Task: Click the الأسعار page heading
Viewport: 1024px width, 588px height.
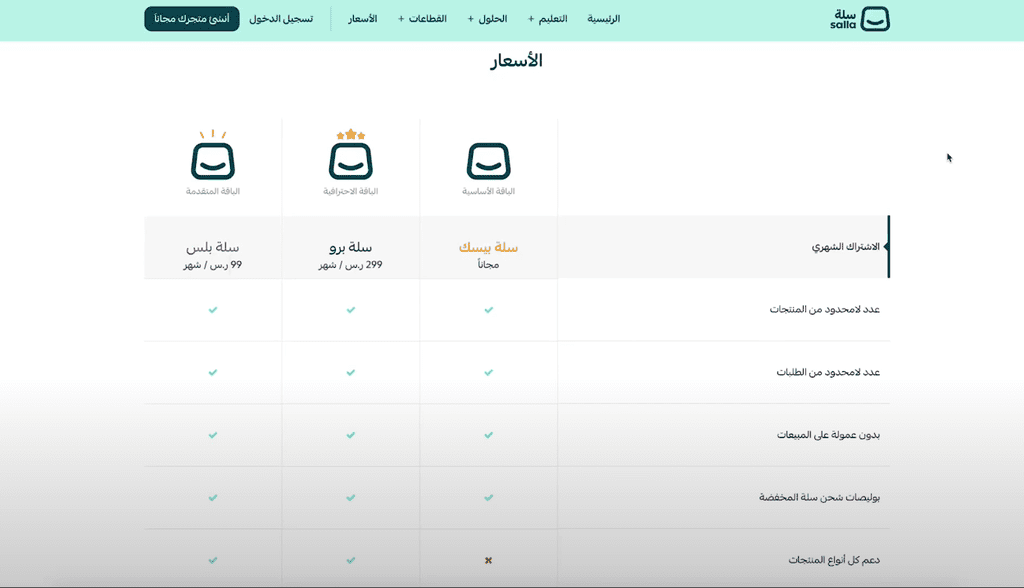Action: (x=517, y=61)
